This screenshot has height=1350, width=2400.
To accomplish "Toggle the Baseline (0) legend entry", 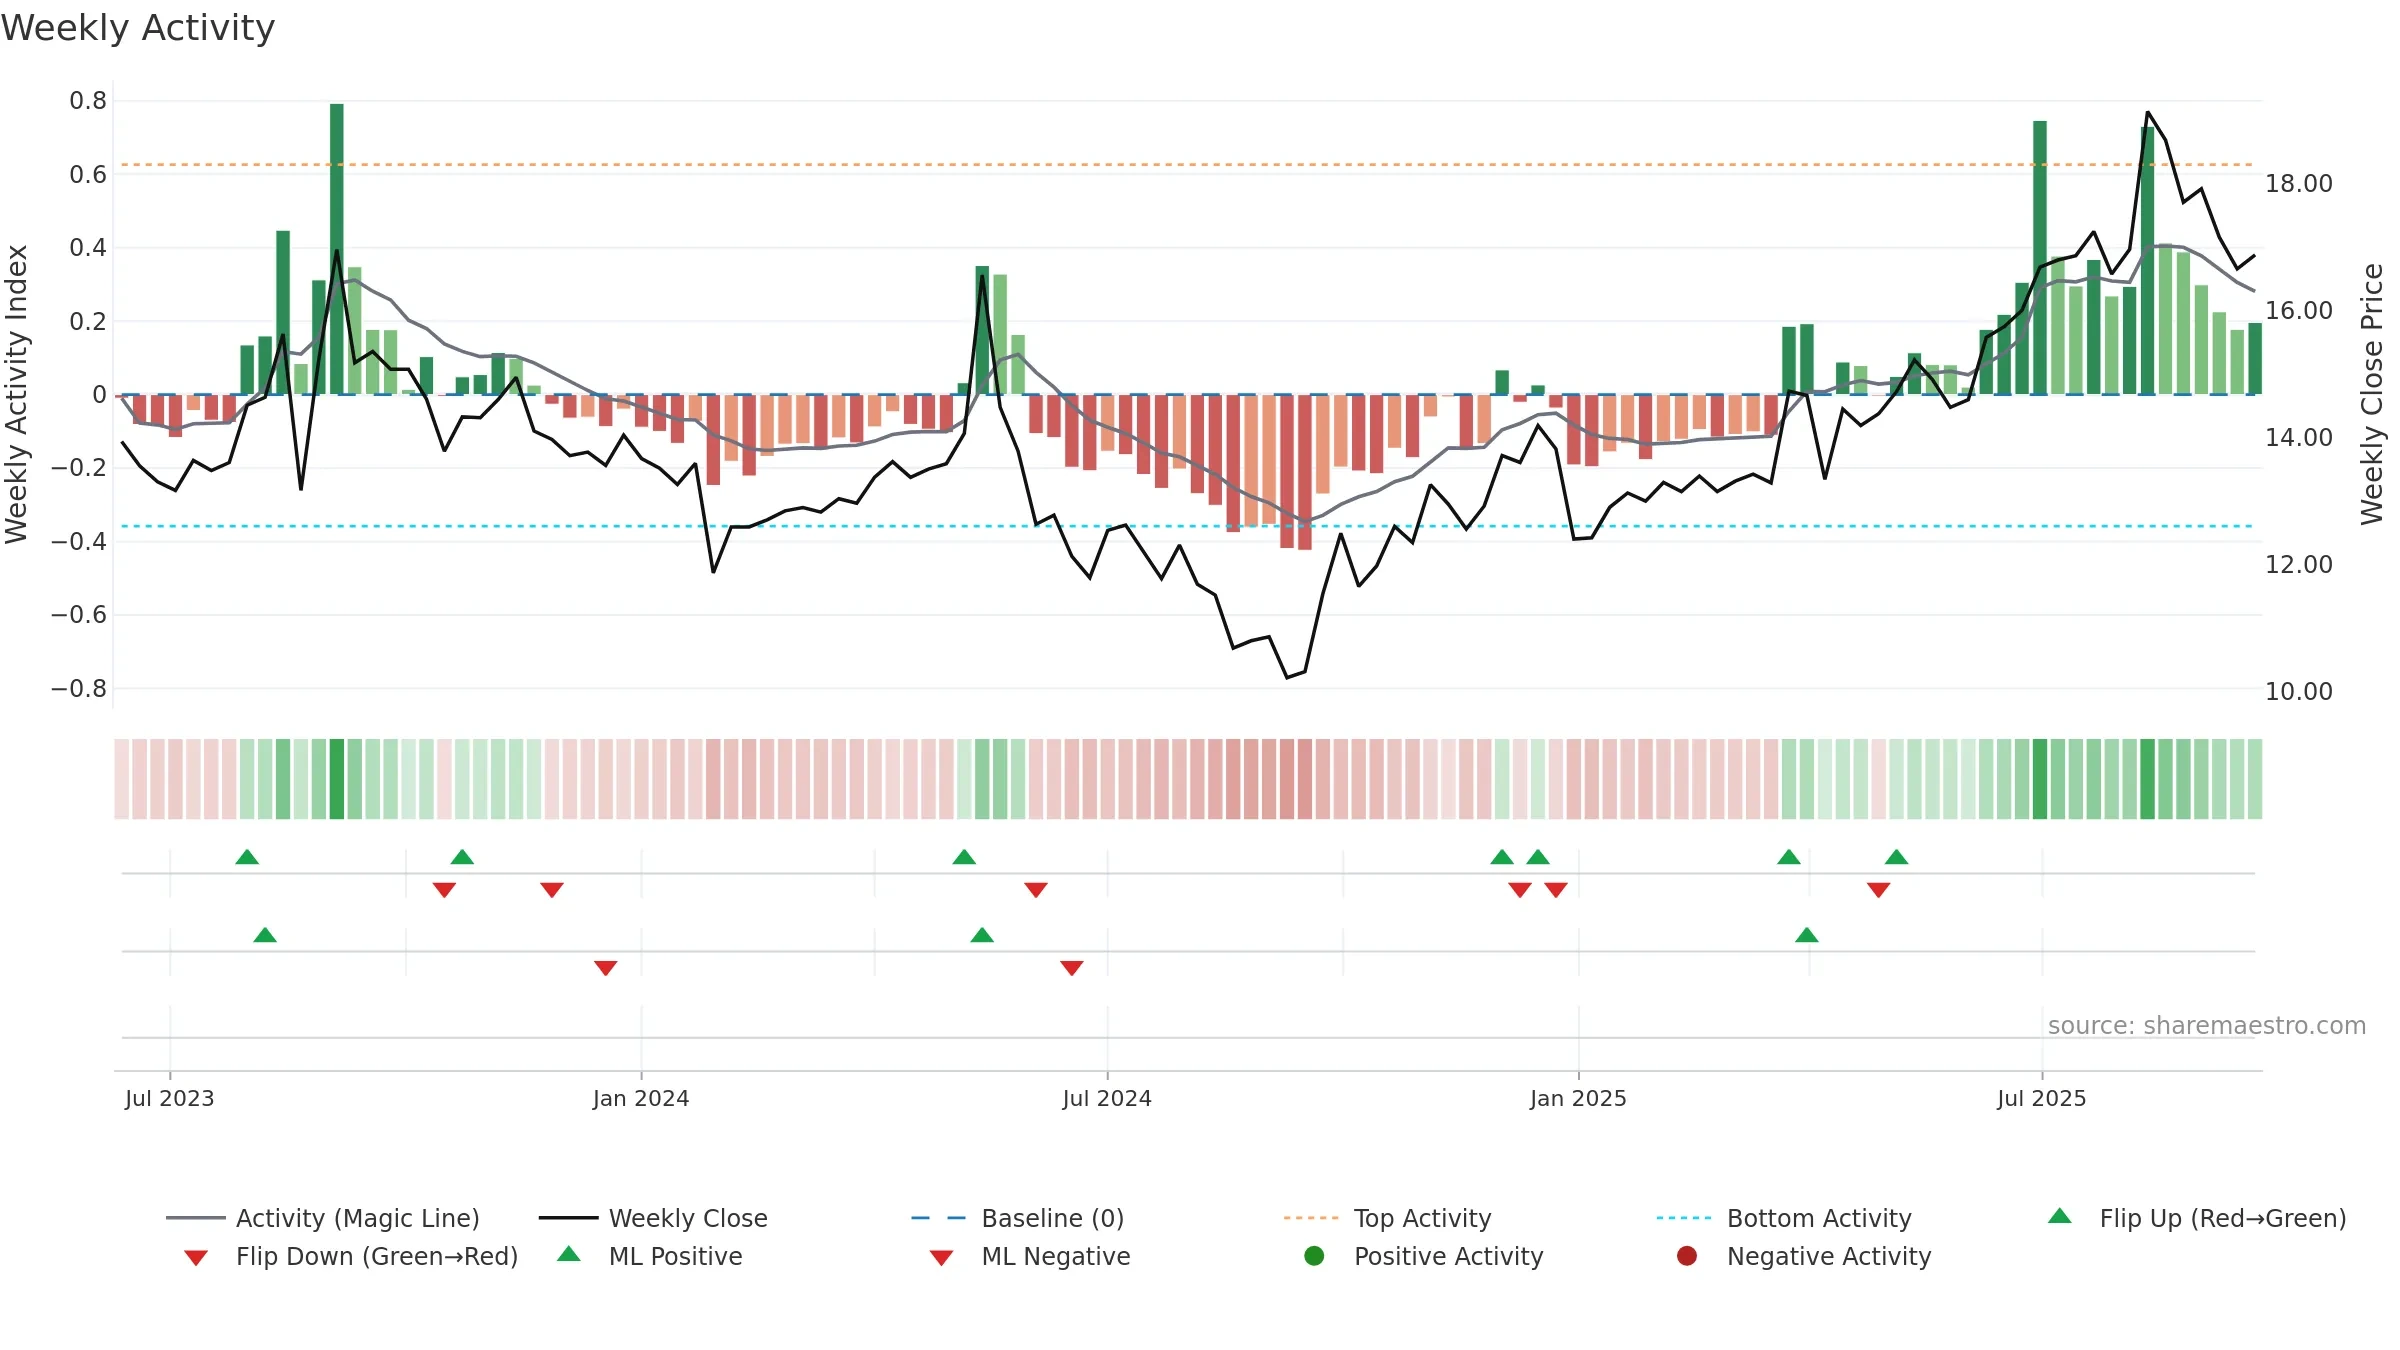I will 1018,1218.
